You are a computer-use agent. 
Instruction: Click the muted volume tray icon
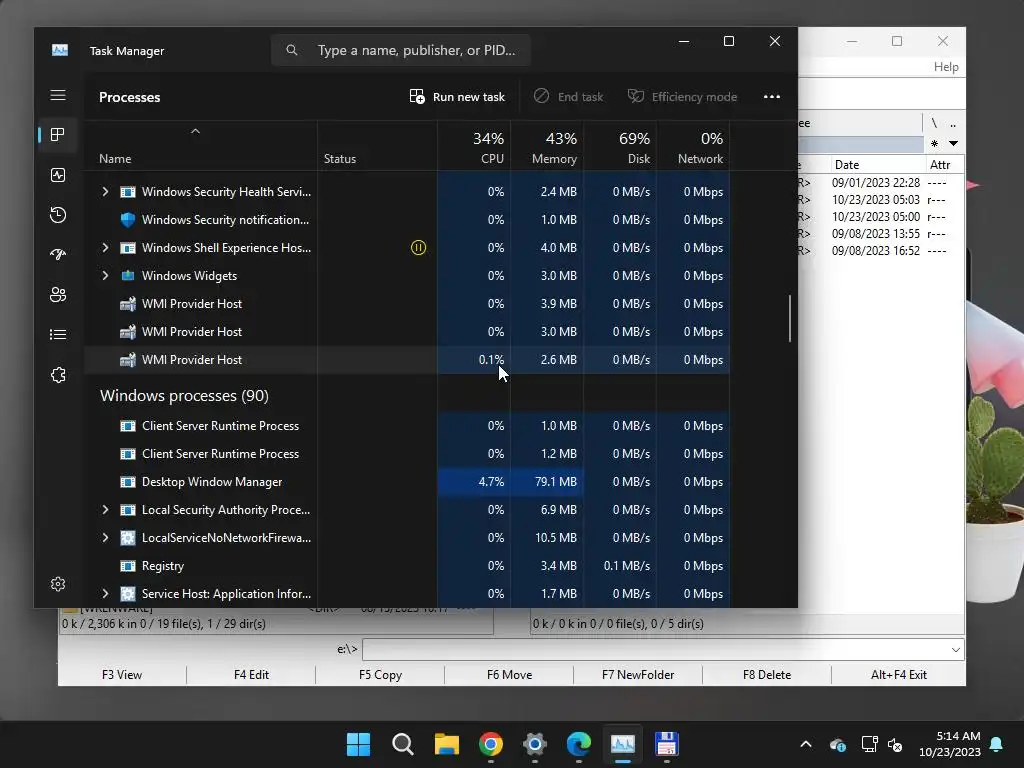coord(895,744)
